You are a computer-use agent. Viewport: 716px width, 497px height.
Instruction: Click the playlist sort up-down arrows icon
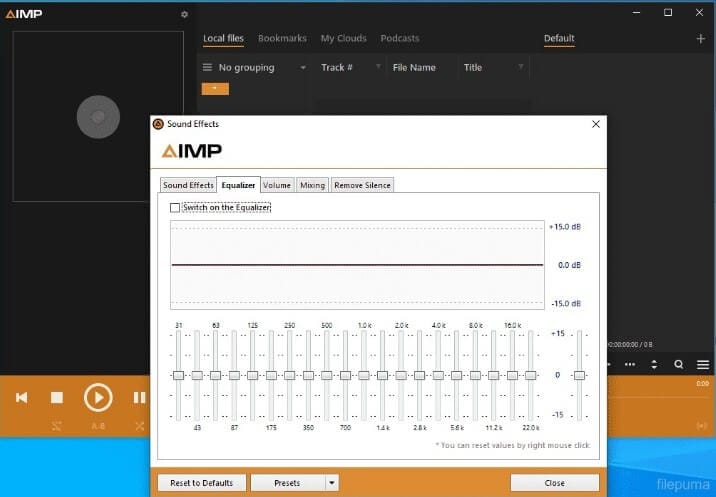(654, 365)
